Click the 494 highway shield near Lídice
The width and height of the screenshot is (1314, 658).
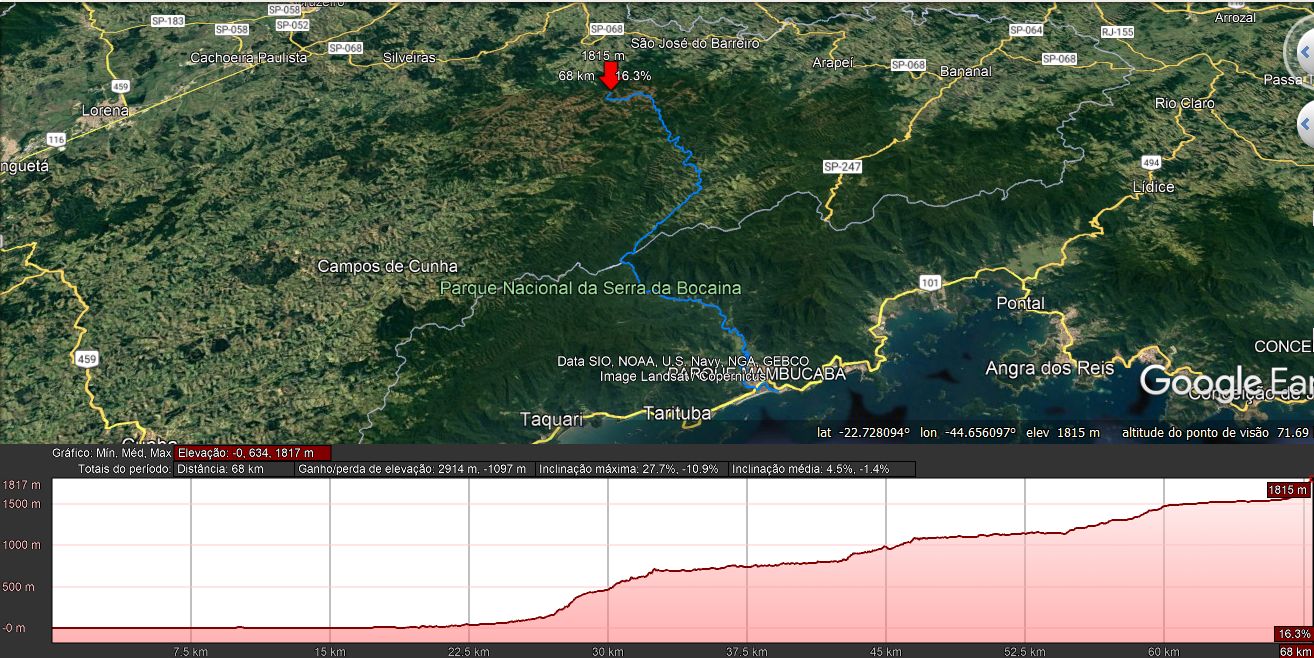click(x=1151, y=163)
